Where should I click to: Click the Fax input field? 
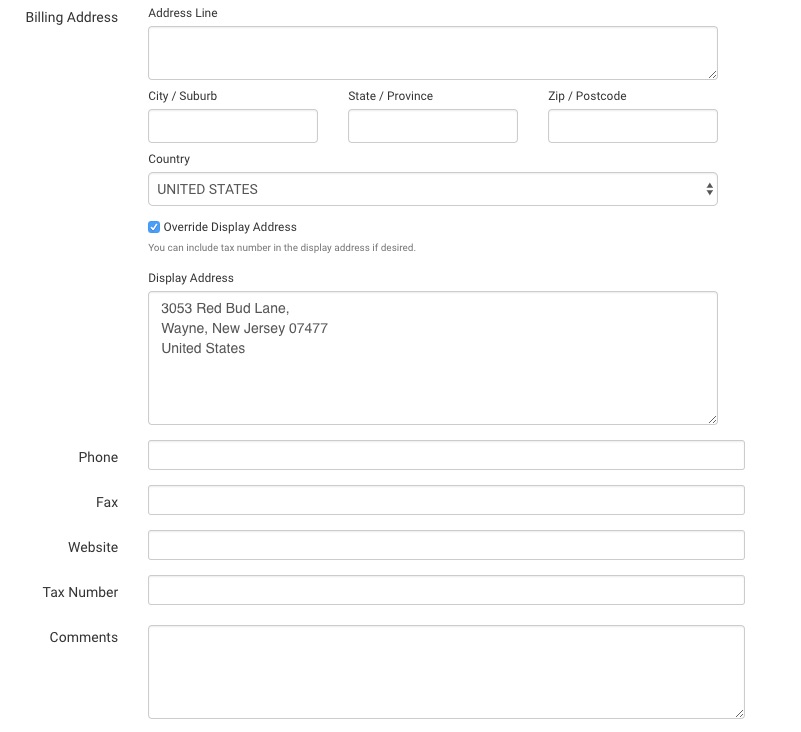(x=446, y=500)
